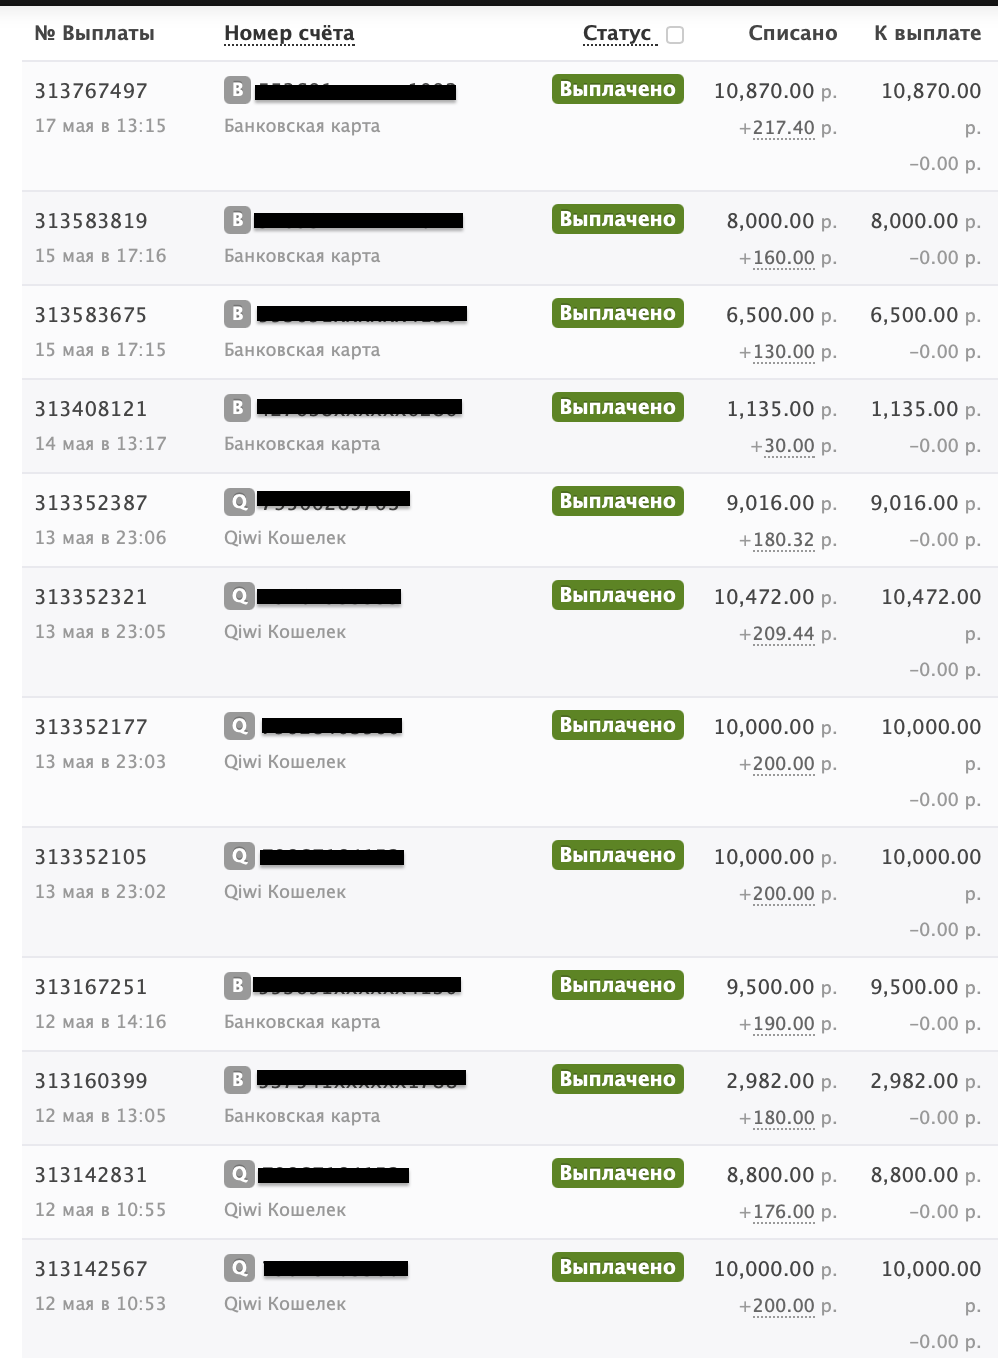This screenshot has width=998, height=1358.
Task: Click Выплачено status badge for payout 313583675
Action: click(x=618, y=313)
